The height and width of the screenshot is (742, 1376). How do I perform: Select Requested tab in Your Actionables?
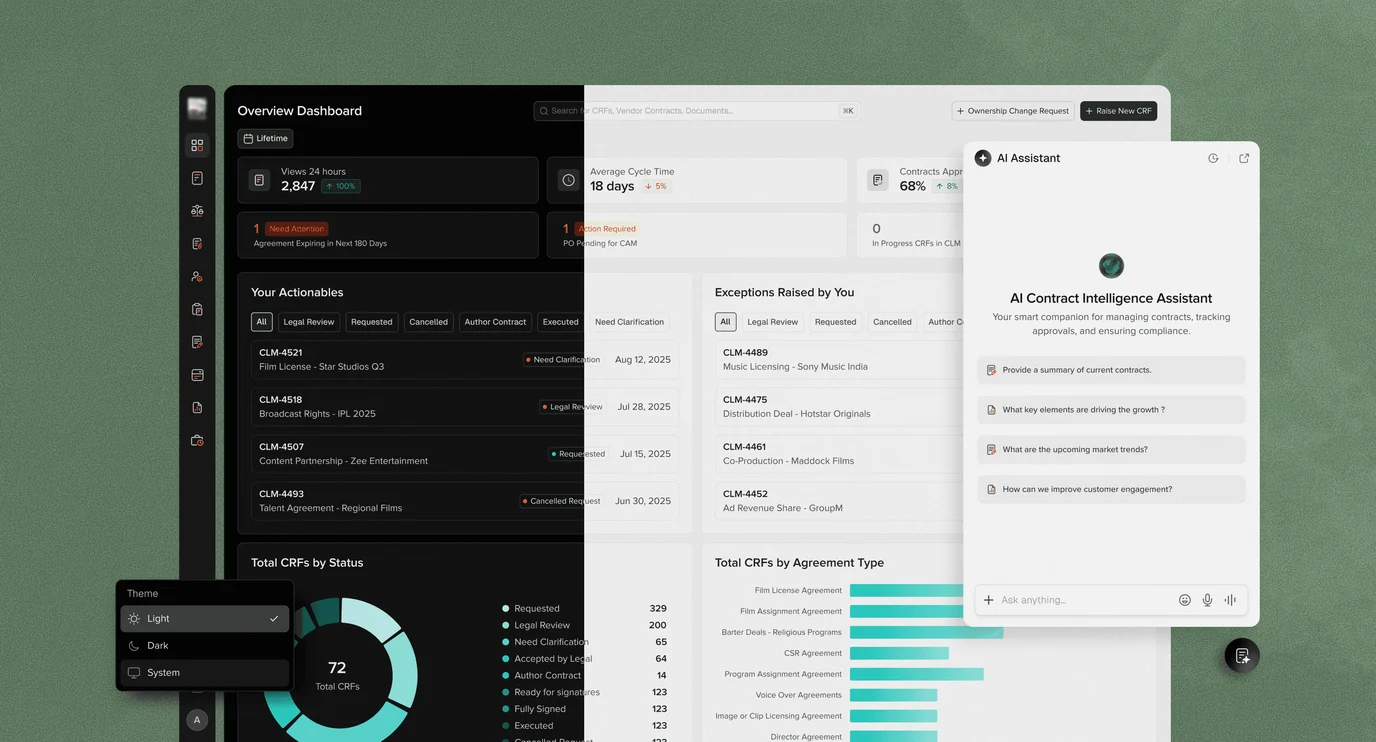pyautogui.click(x=372, y=322)
